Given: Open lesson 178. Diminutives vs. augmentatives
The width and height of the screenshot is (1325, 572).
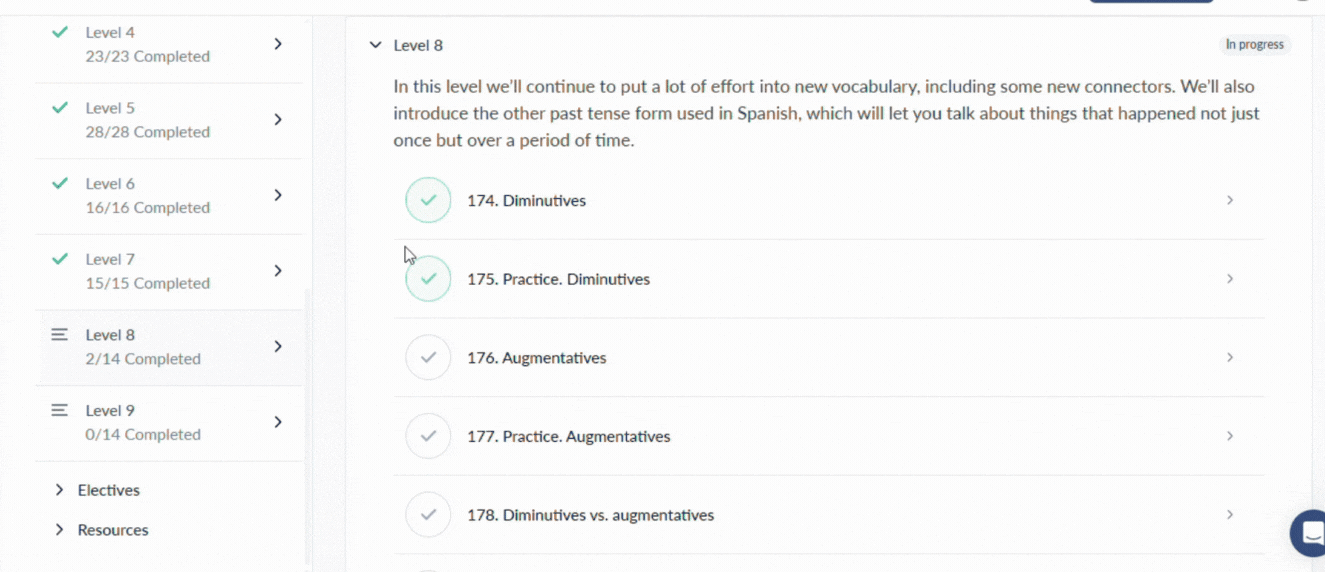Looking at the screenshot, I should (829, 515).
